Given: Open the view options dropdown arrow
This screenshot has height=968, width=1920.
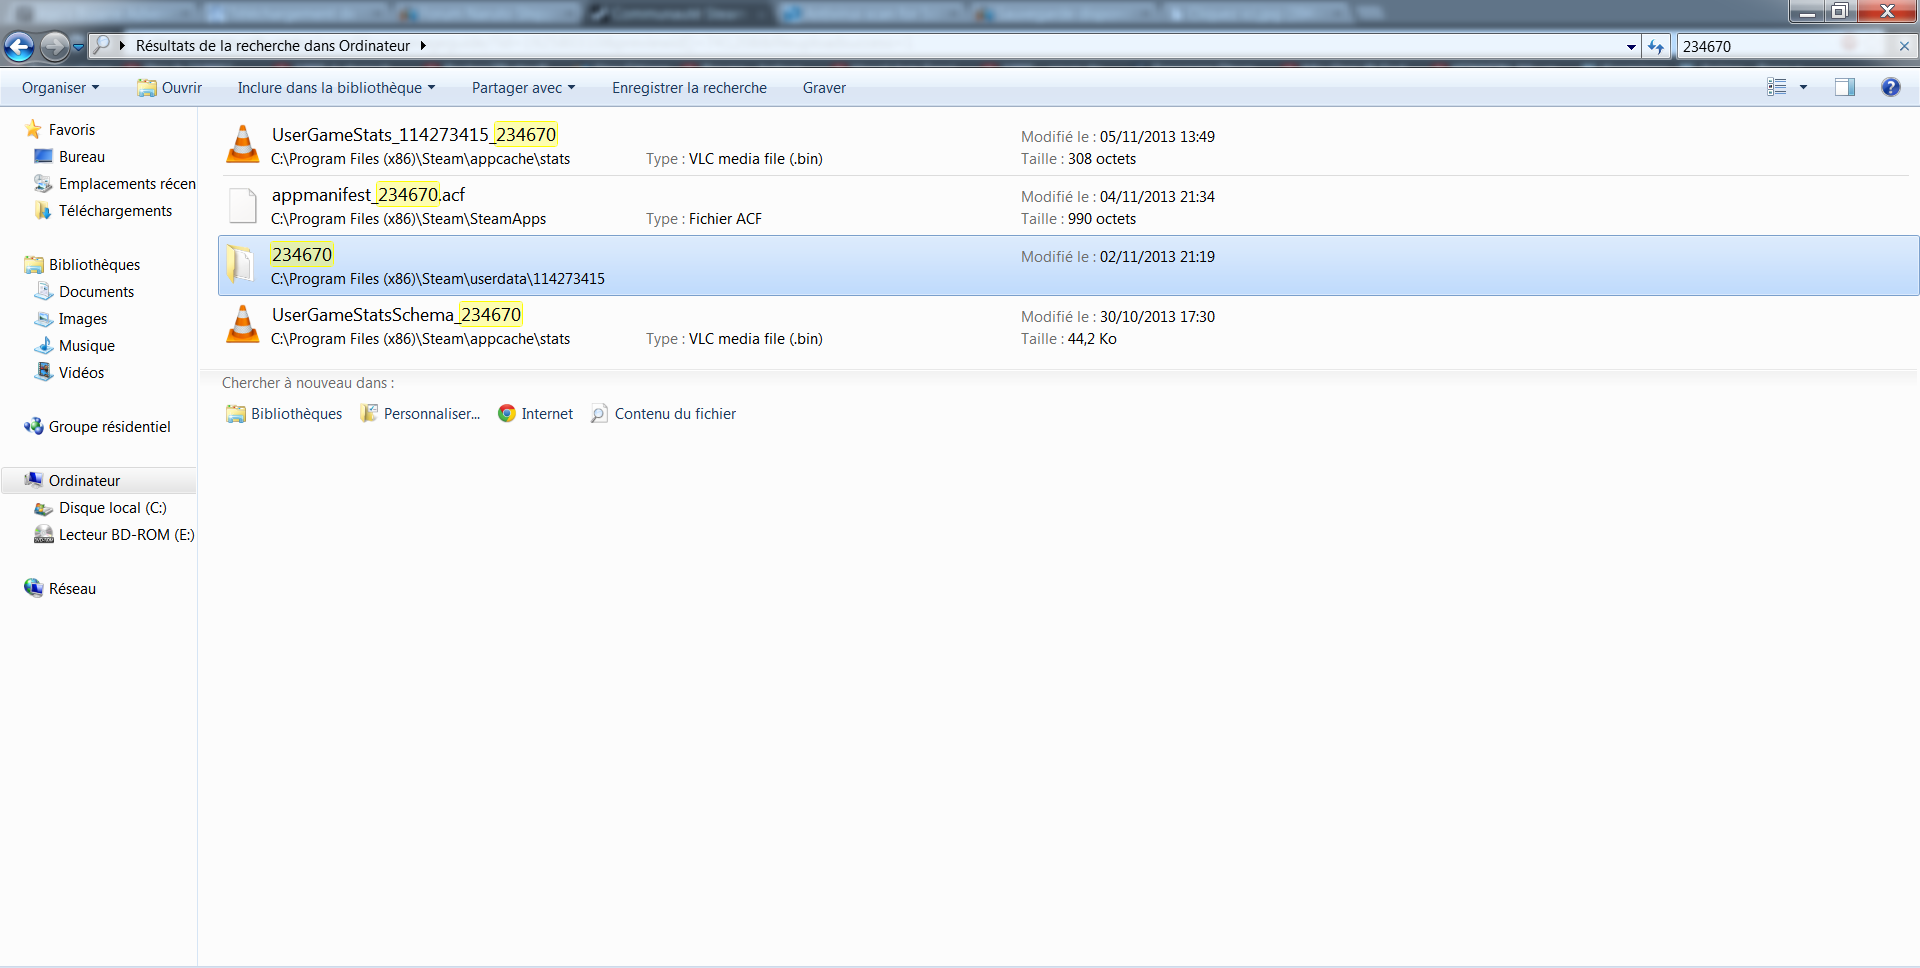Looking at the screenshot, I should tap(1803, 87).
